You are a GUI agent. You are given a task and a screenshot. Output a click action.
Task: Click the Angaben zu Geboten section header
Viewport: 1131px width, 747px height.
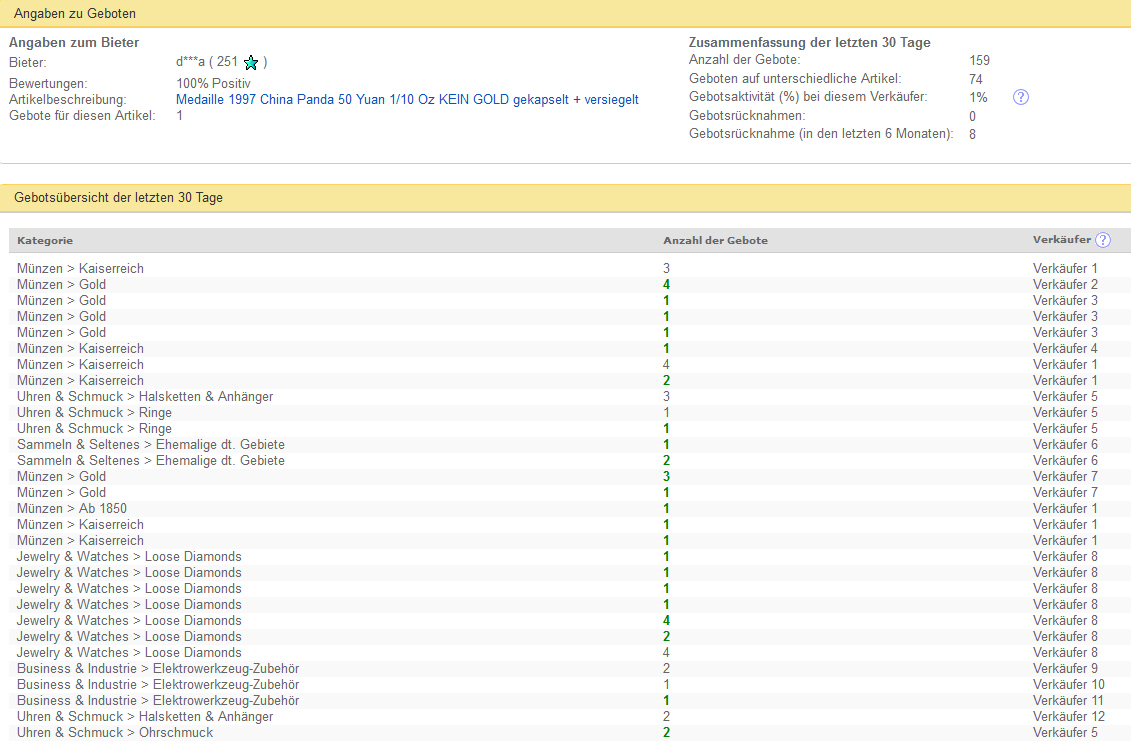[x=75, y=14]
